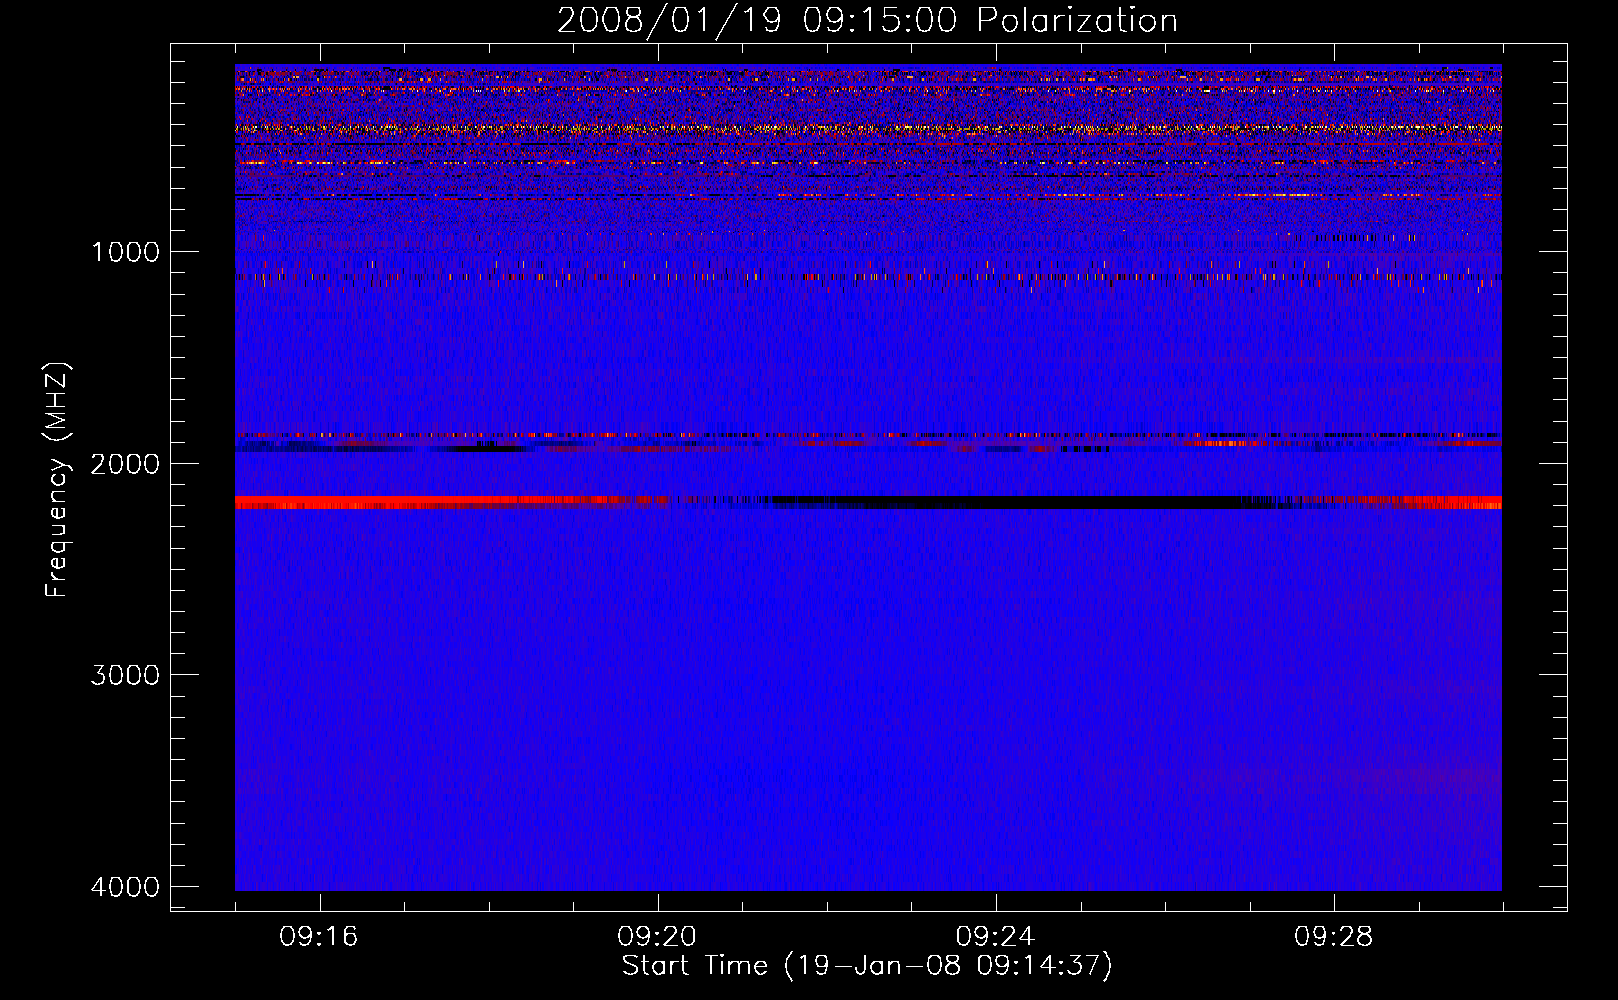This screenshot has width=1618, height=1000.
Task: Click the 09:20 time tick label
Action: click(x=657, y=937)
